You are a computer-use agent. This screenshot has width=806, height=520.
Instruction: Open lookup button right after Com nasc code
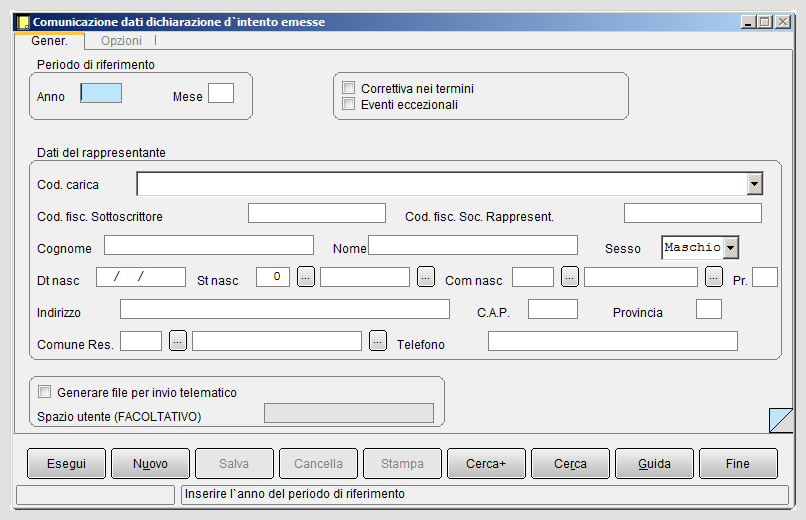(570, 277)
